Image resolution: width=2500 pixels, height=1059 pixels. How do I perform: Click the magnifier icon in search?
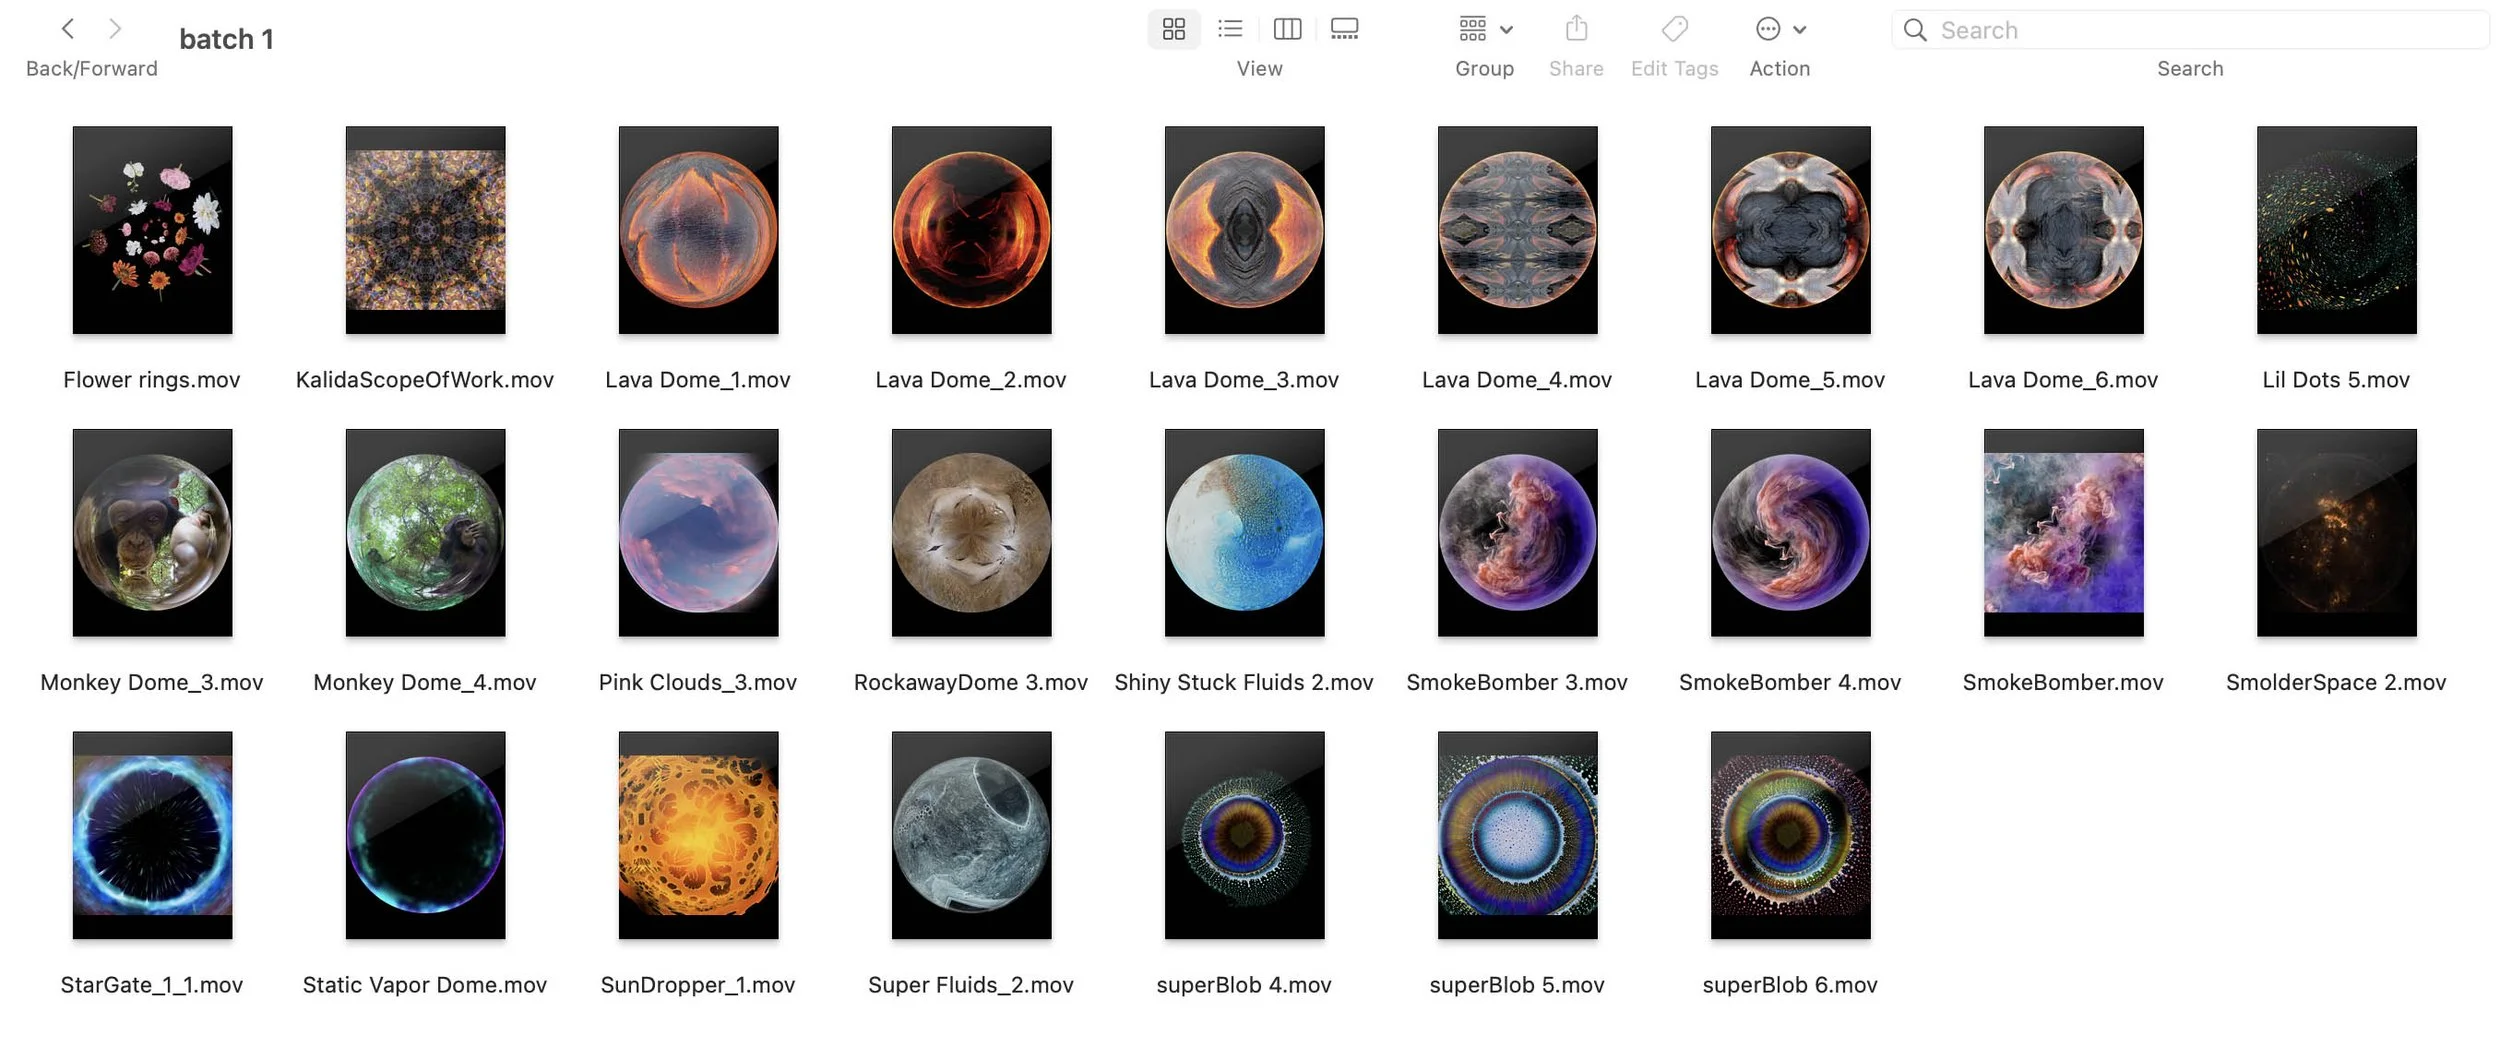click(x=1915, y=30)
